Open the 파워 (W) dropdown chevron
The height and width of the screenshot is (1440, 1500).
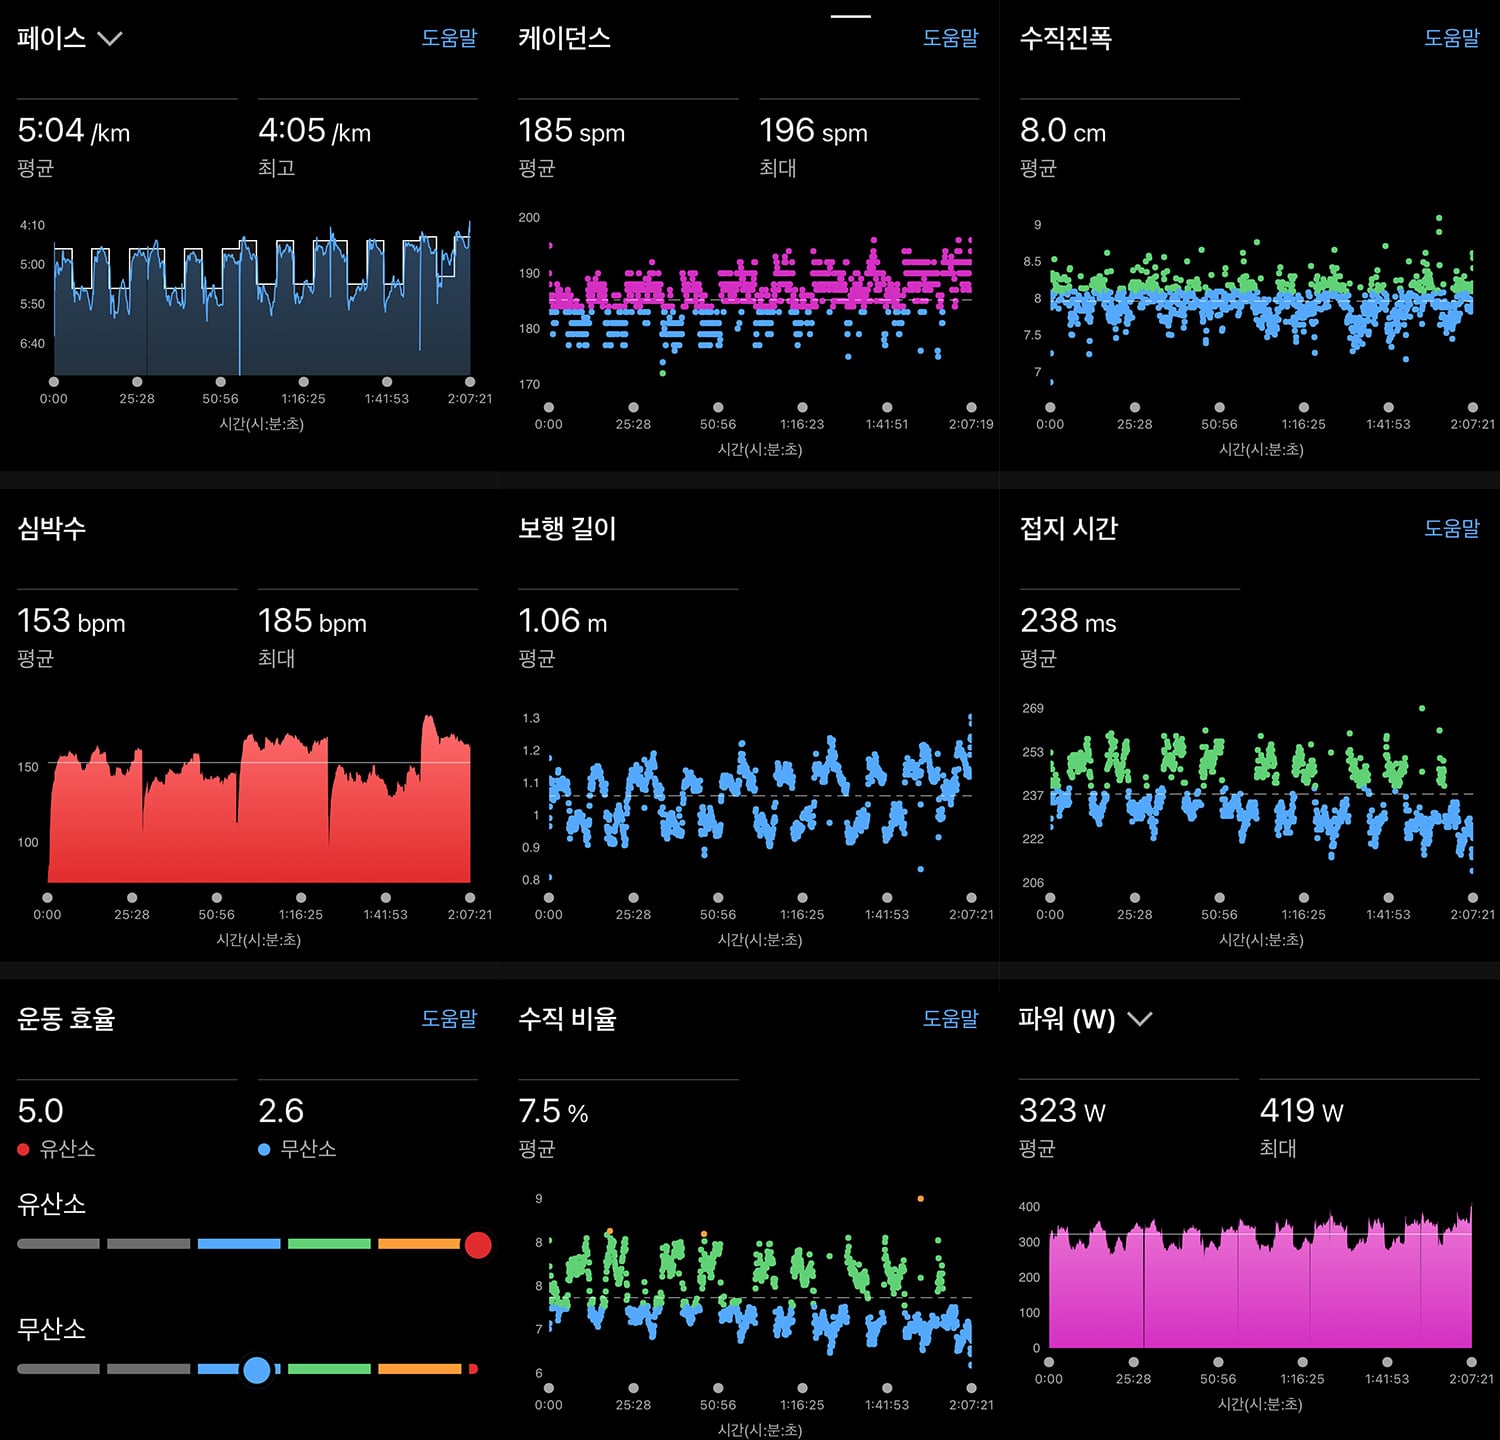[x=1139, y=1019]
